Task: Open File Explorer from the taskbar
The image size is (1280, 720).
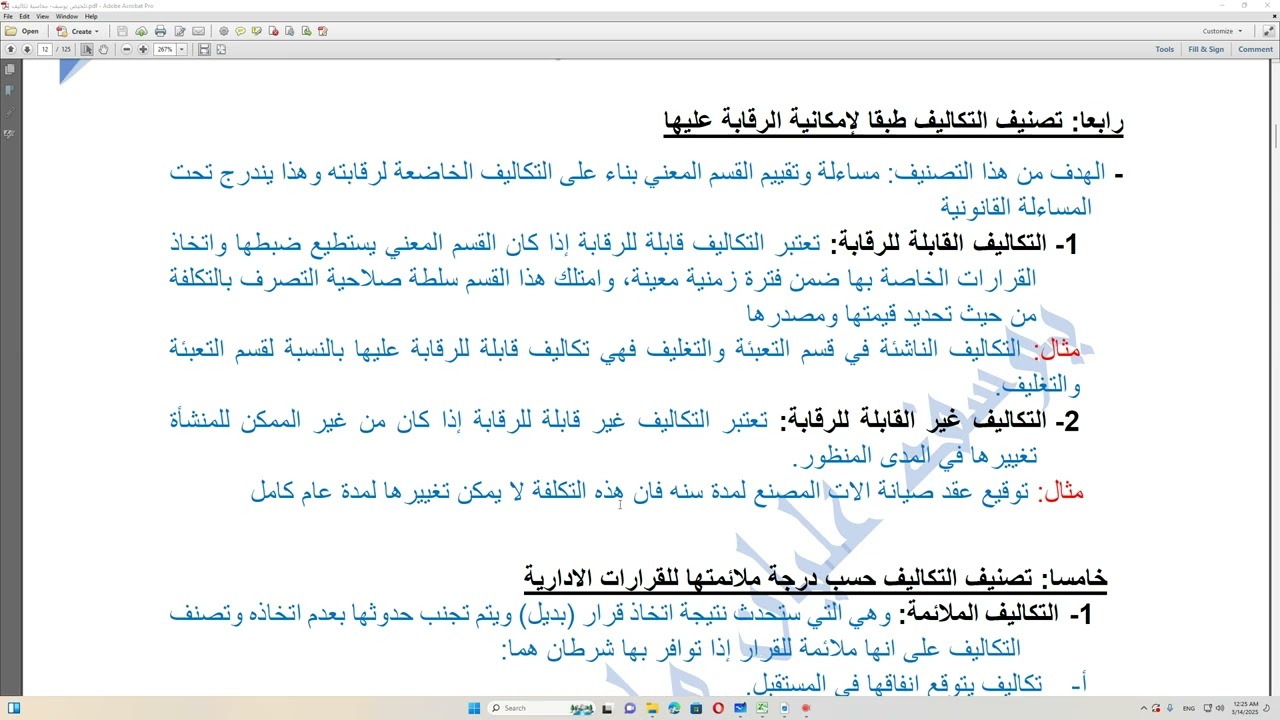Action: tap(652, 708)
